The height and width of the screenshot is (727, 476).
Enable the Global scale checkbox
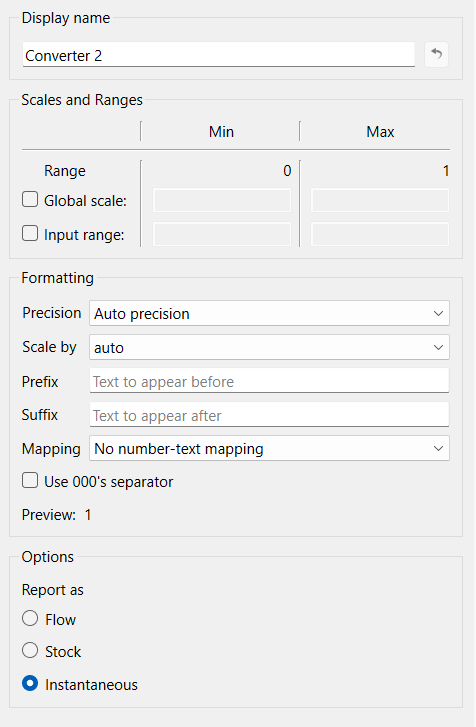click(30, 200)
